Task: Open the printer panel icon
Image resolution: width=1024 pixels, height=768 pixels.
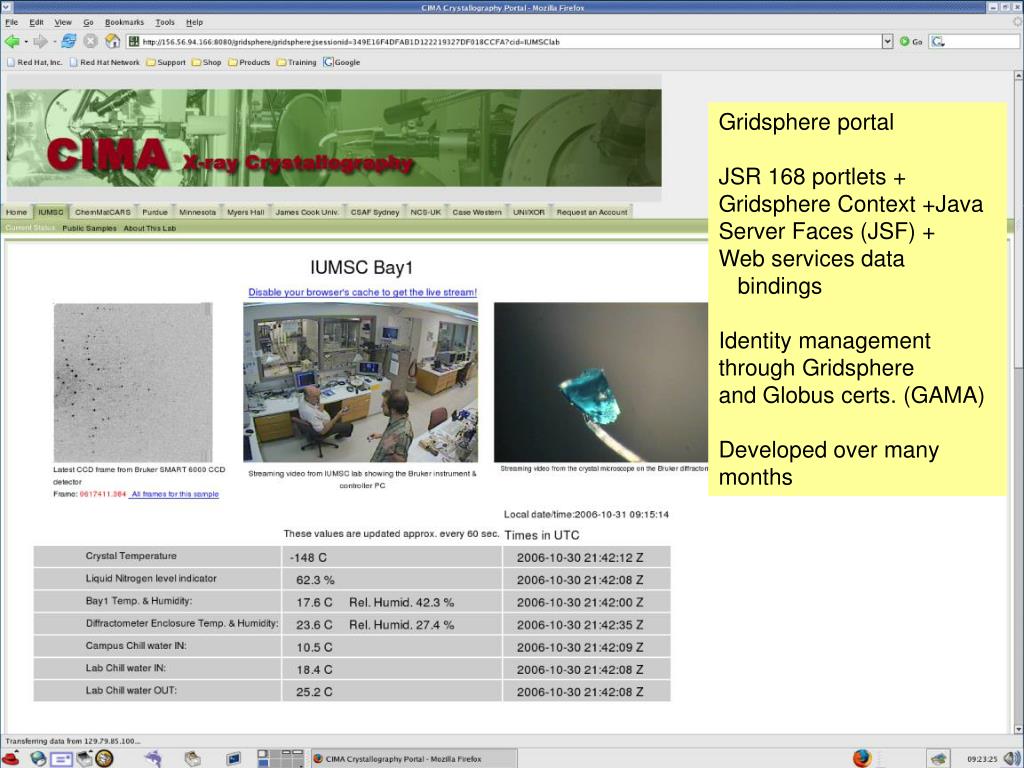Action: (x=84, y=758)
